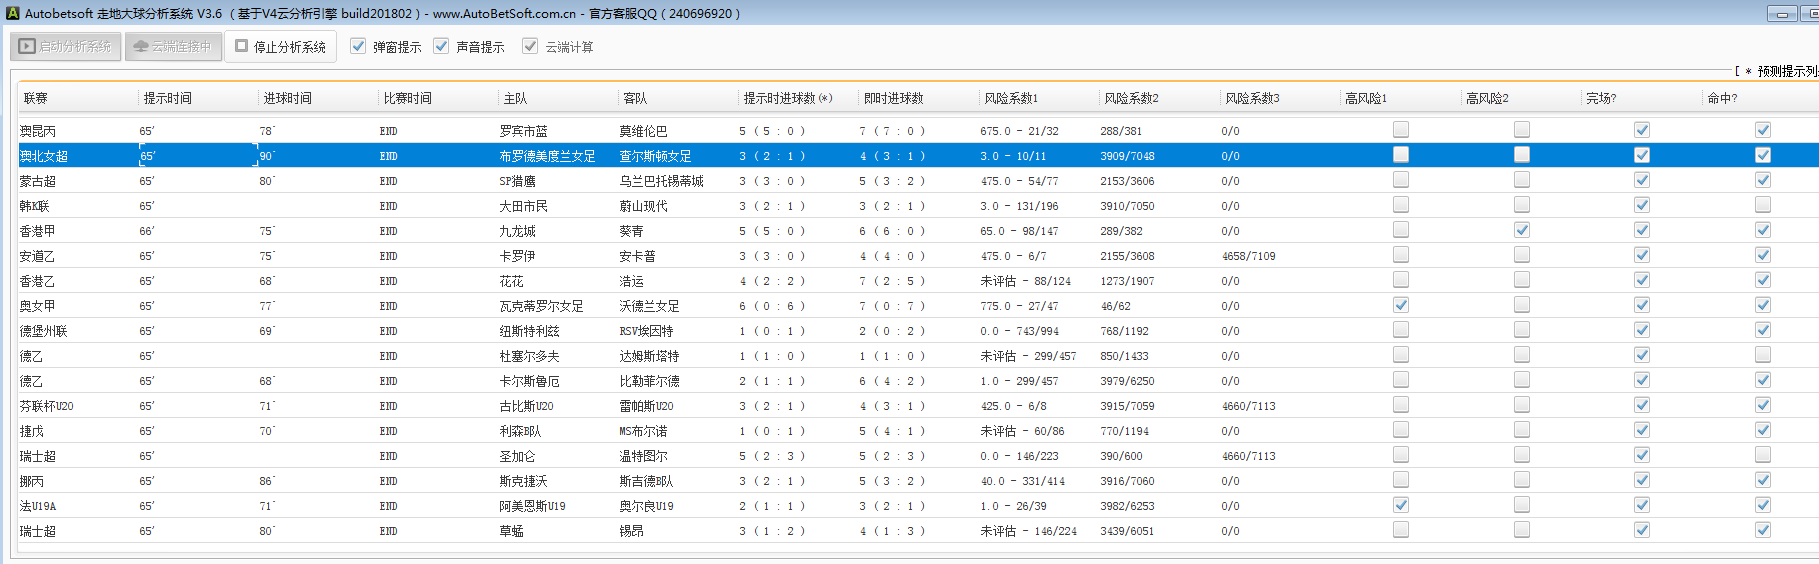Toggle the 弹窗提示 checkbox
1819x564 pixels.
coord(358,46)
